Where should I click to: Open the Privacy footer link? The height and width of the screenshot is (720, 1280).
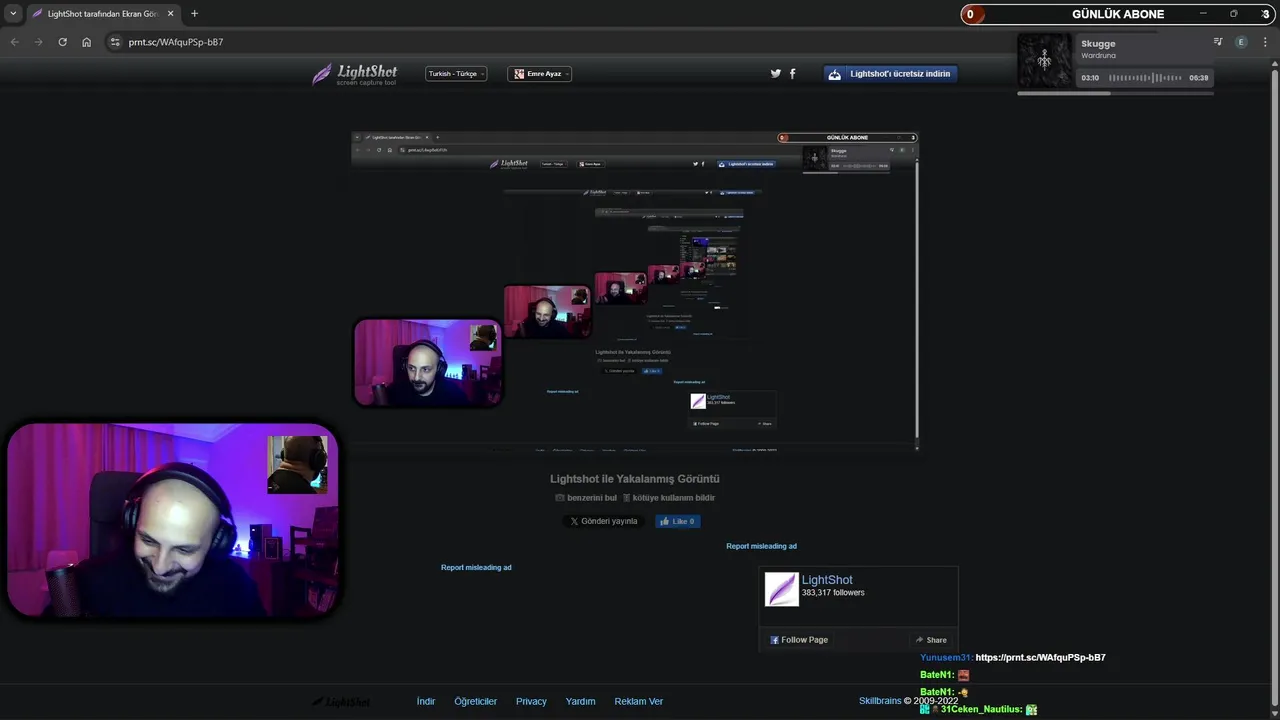[x=531, y=701]
